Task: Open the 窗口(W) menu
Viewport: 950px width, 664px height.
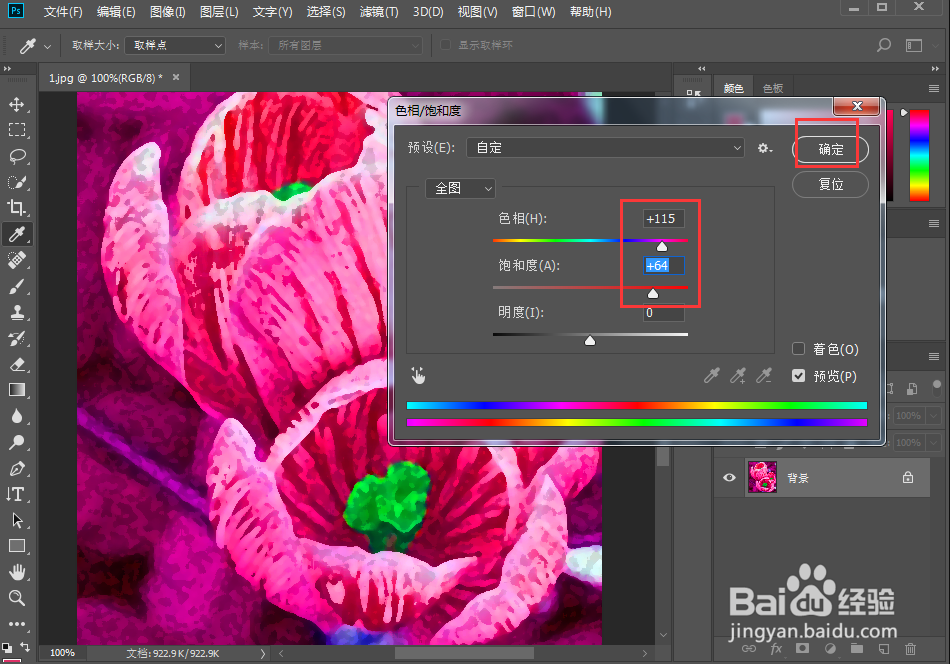Action: 533,12
